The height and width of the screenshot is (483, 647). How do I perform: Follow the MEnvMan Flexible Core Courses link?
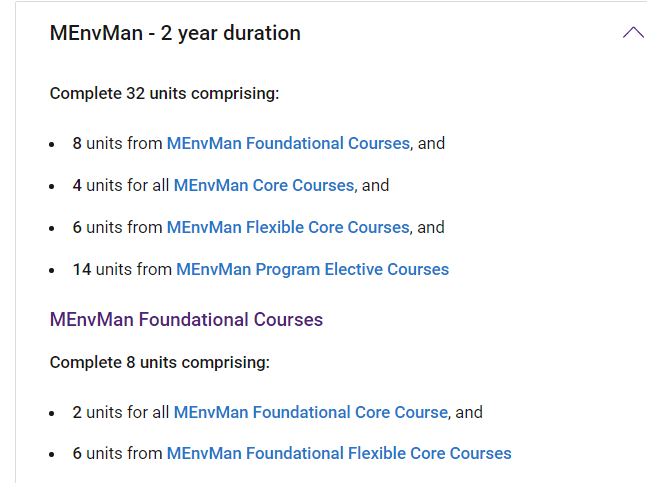[288, 227]
